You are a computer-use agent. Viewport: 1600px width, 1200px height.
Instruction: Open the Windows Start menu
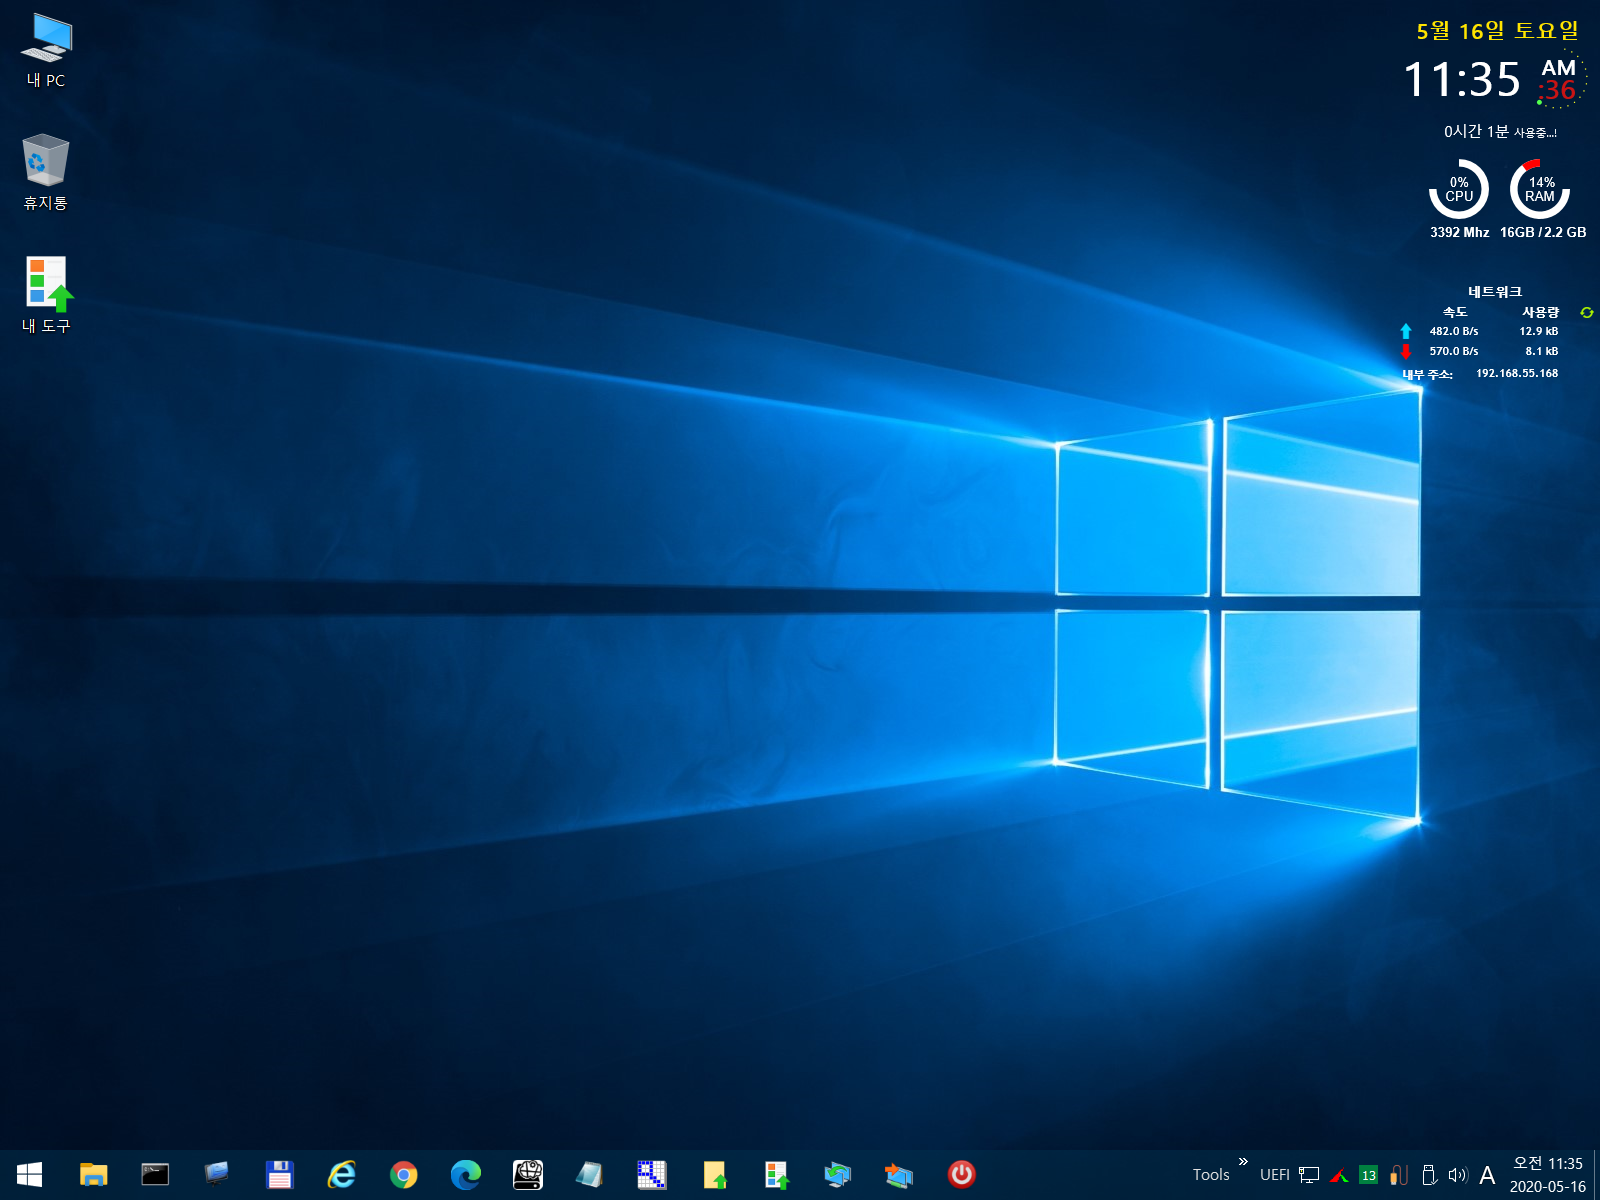coord(29,1175)
